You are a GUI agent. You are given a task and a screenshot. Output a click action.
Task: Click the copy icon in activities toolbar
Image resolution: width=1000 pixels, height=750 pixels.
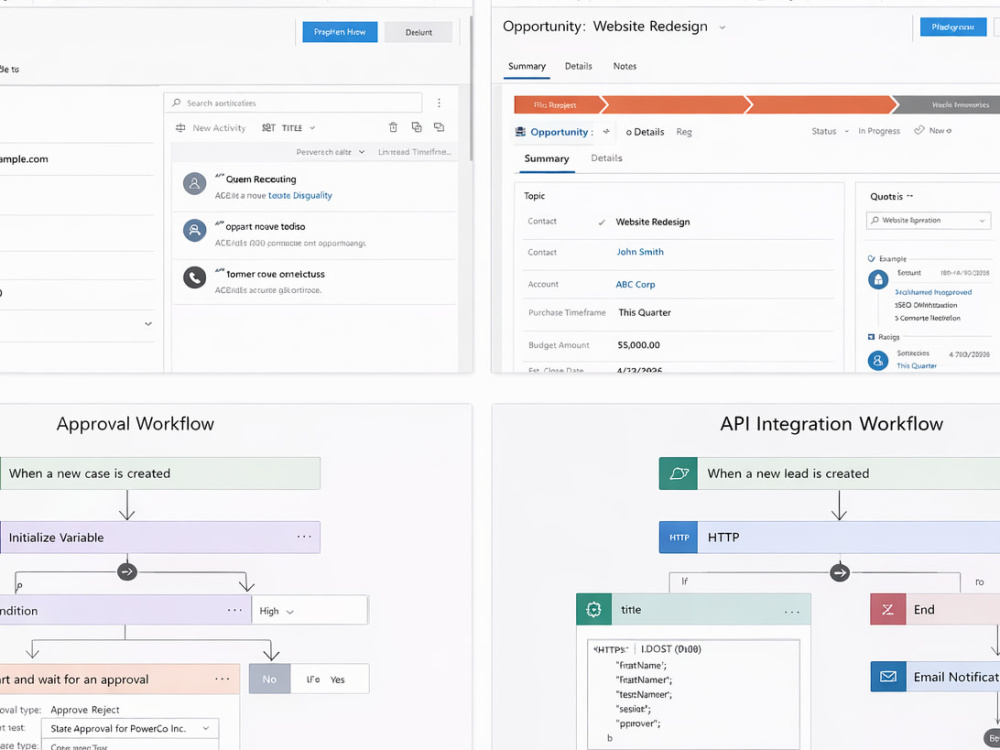[x=416, y=127]
